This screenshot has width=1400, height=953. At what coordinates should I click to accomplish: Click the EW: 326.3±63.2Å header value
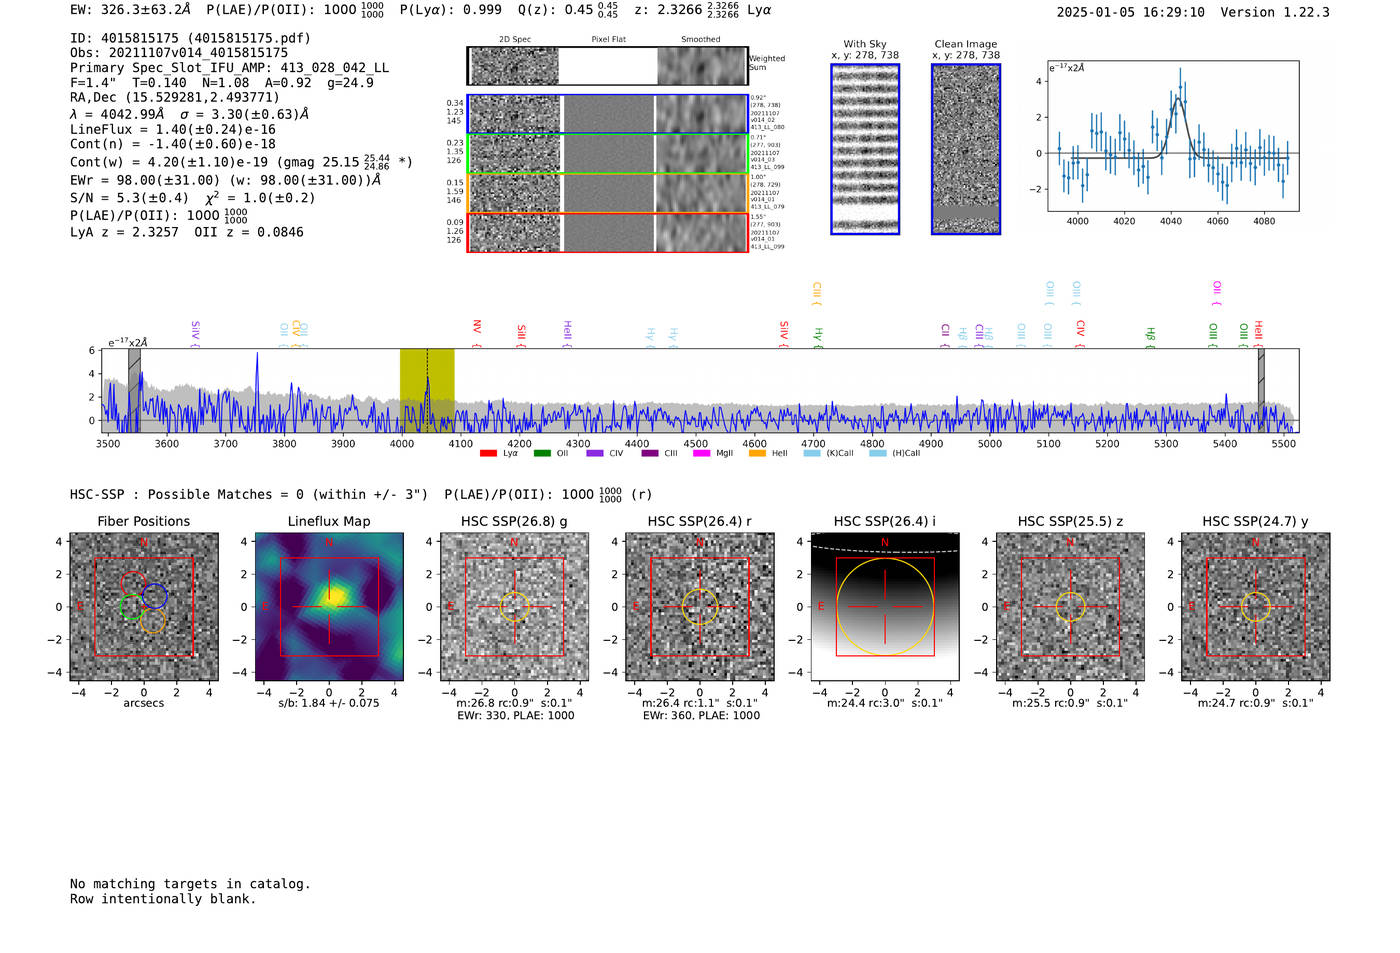click(130, 10)
